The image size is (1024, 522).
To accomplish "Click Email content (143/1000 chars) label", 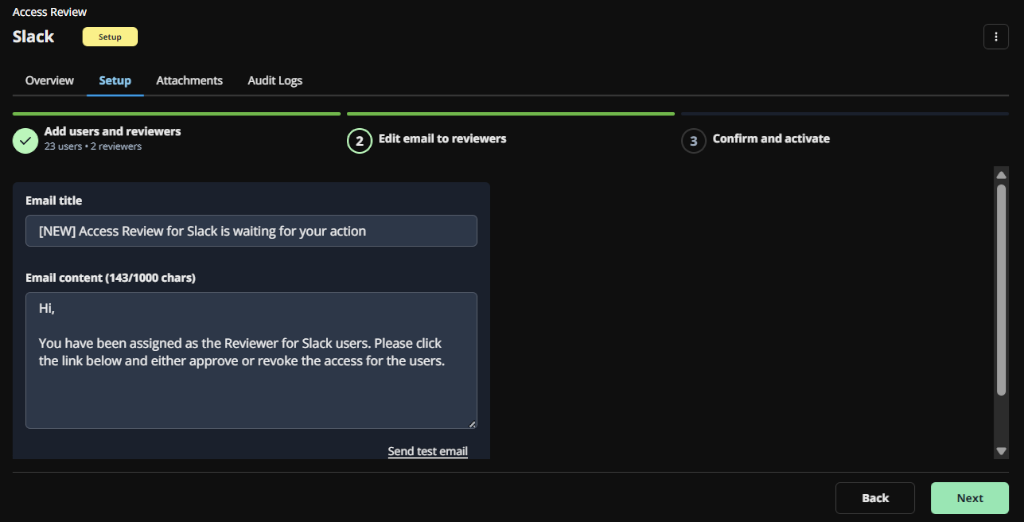I will coord(110,278).
